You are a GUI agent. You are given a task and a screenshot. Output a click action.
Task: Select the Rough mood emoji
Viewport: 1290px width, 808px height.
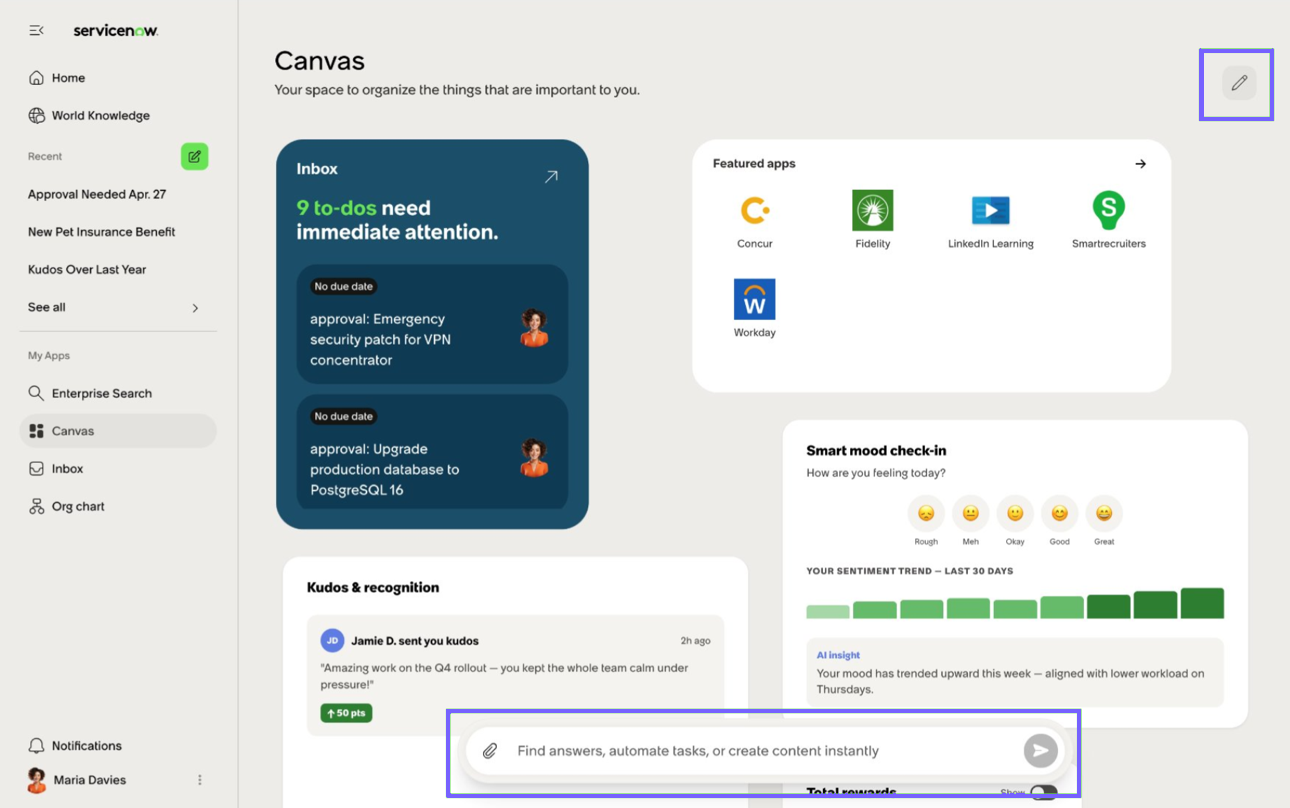point(926,514)
